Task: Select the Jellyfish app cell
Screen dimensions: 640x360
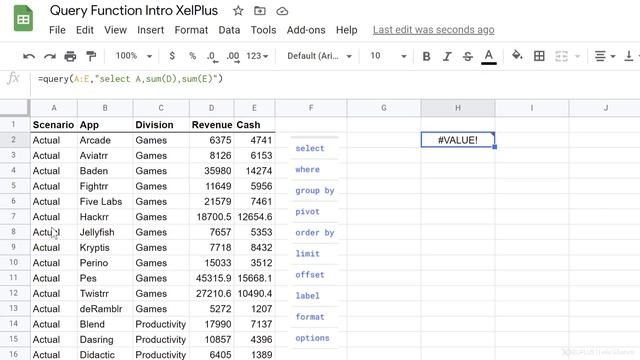Action: pos(105,232)
